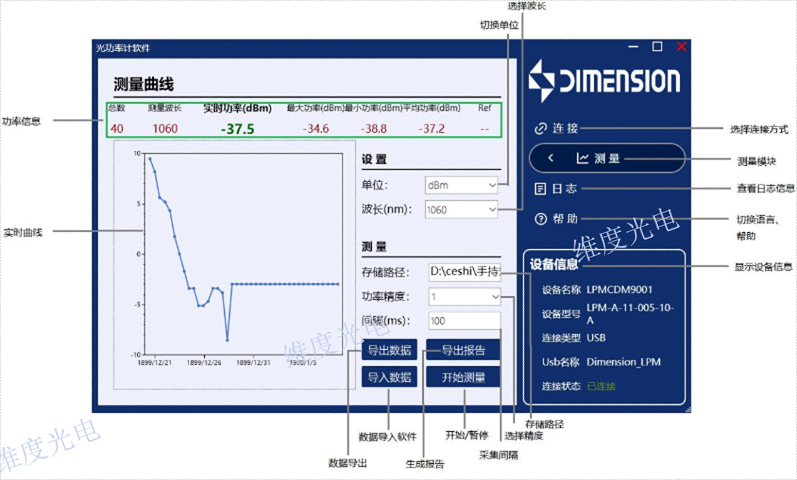Click the link icon beside 连接
Viewport: 797px width, 480px height.
point(540,128)
